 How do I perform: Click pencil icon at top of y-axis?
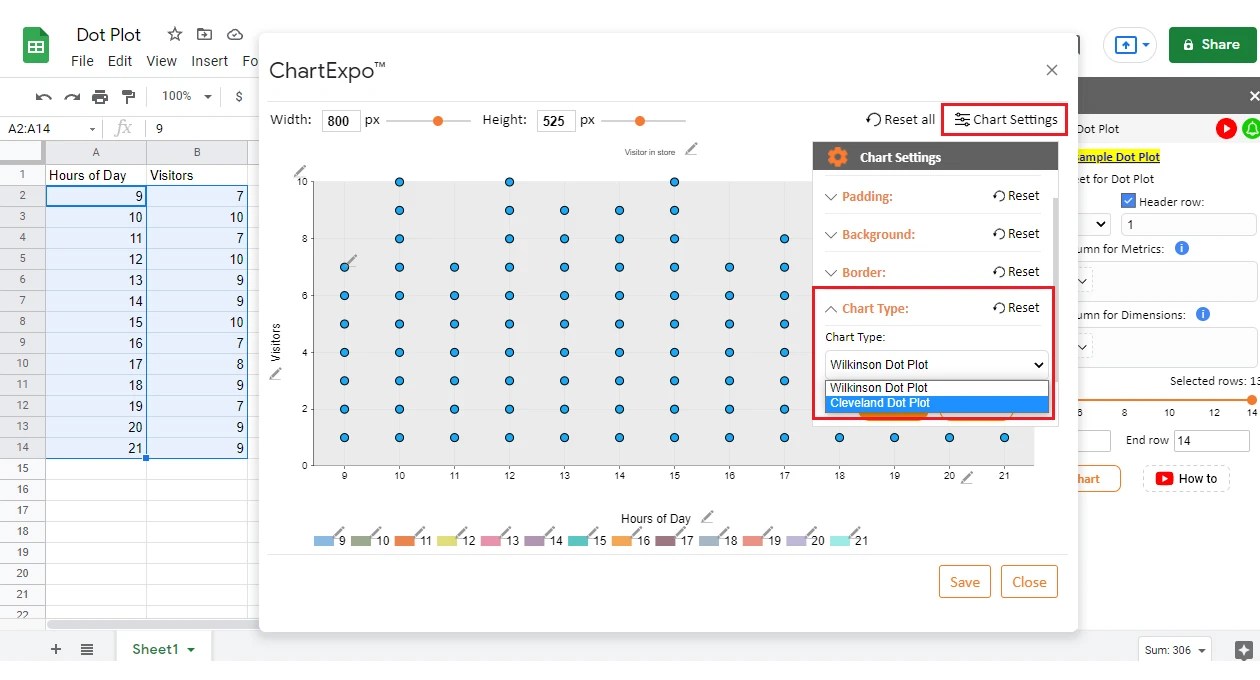pyautogui.click(x=301, y=171)
